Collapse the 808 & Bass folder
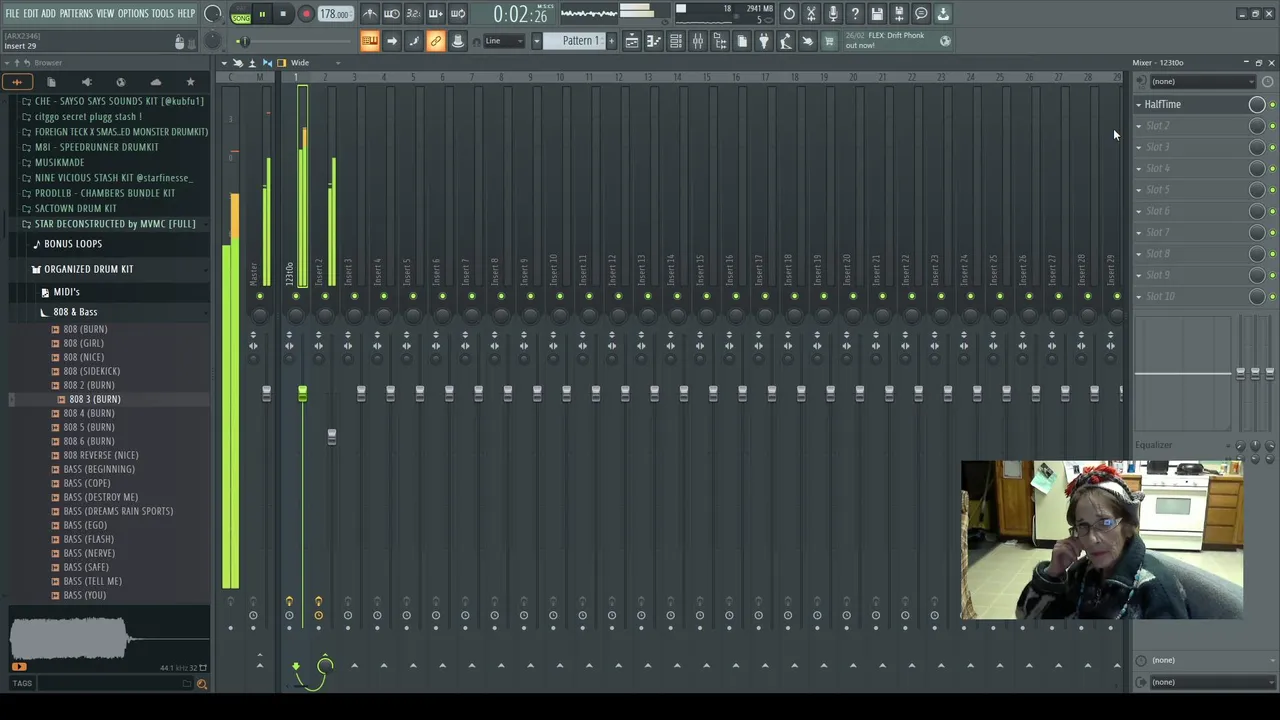 coord(75,312)
